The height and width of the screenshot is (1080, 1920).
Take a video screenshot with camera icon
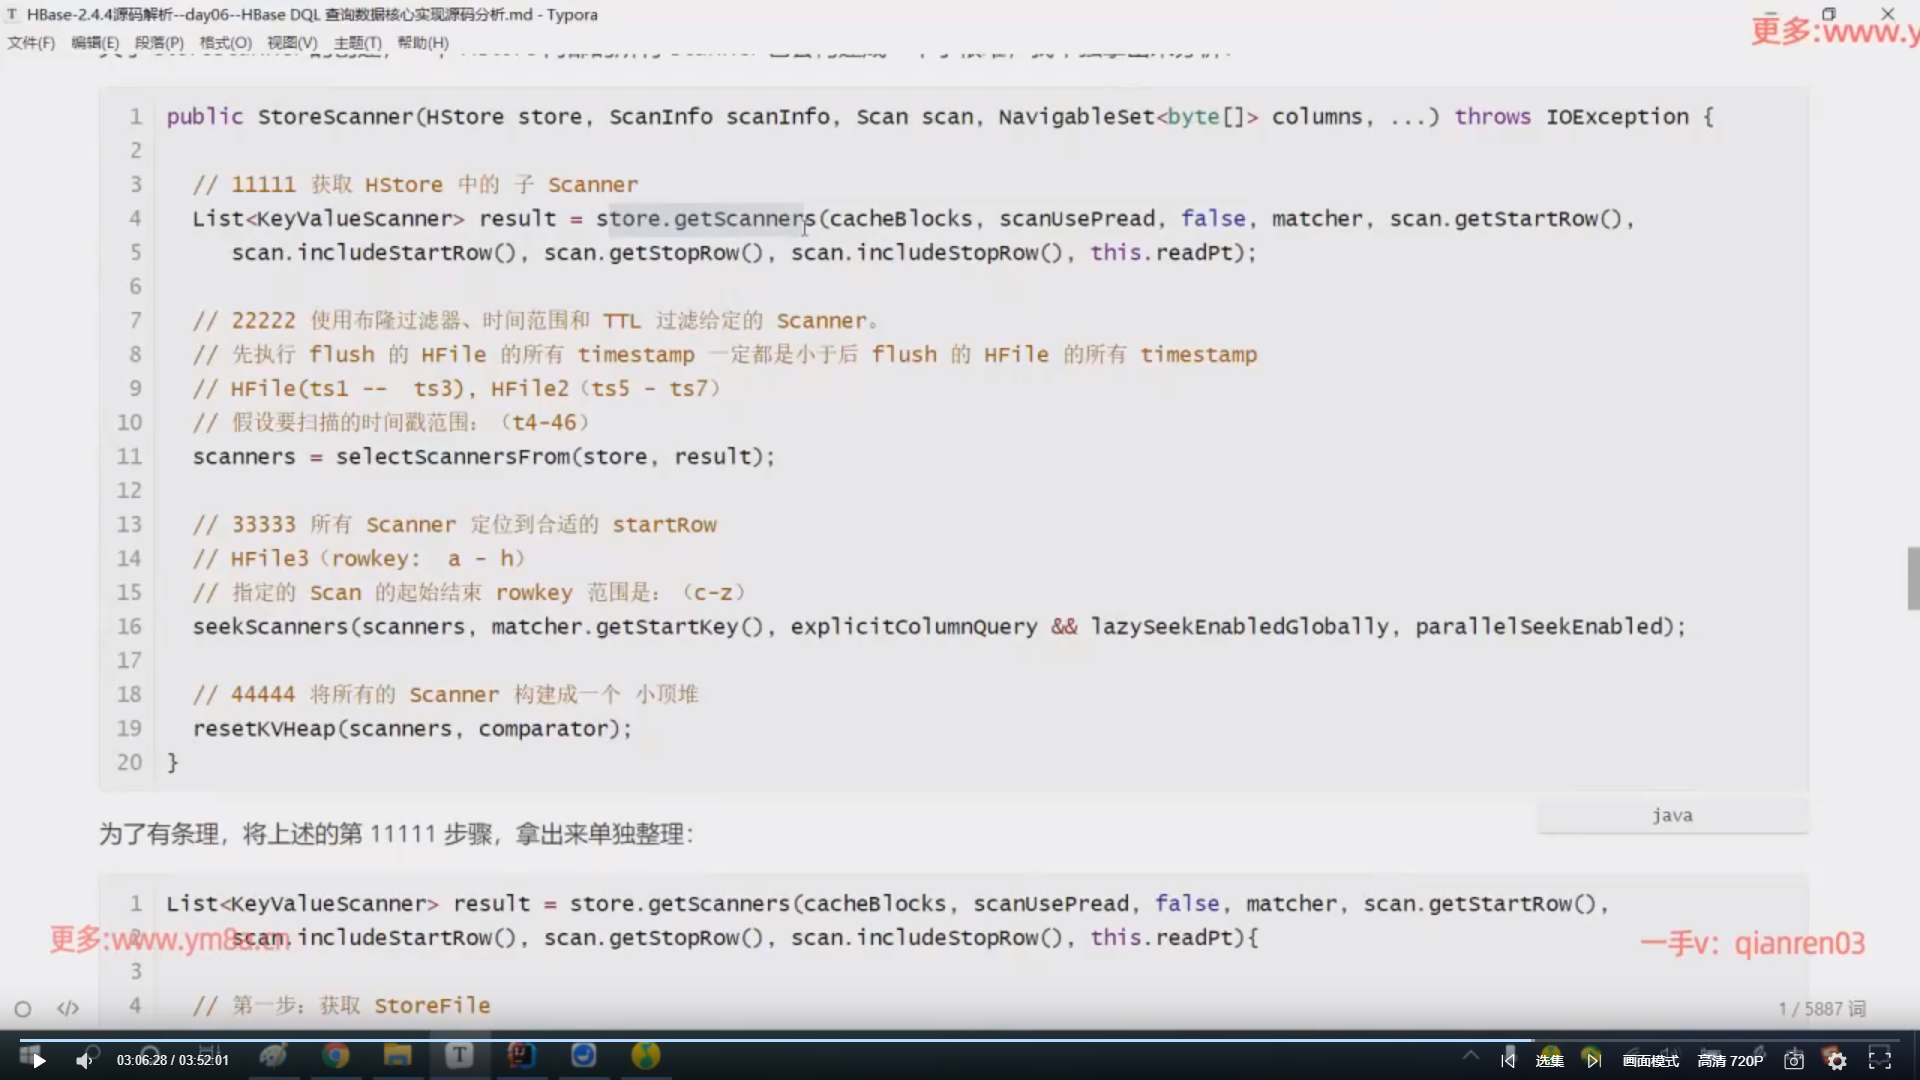tap(1794, 1060)
